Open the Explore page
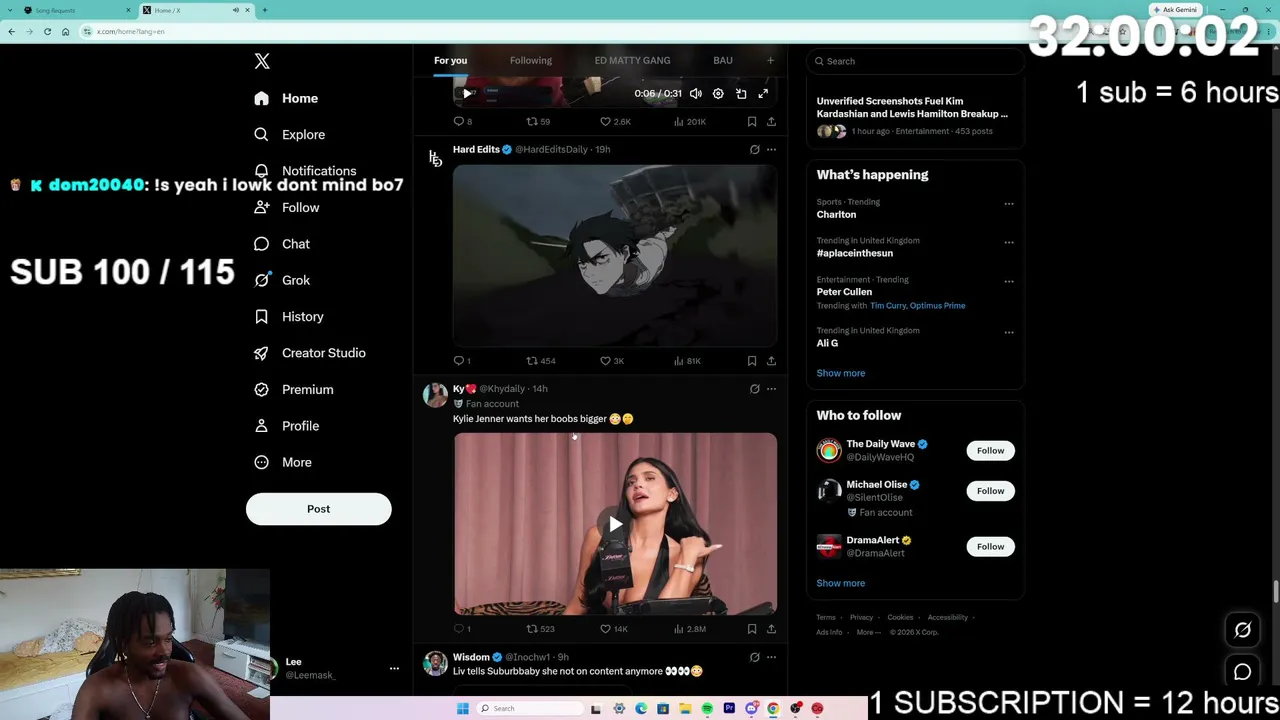Screen dimensions: 1280x720 pyautogui.click(x=290, y=134)
